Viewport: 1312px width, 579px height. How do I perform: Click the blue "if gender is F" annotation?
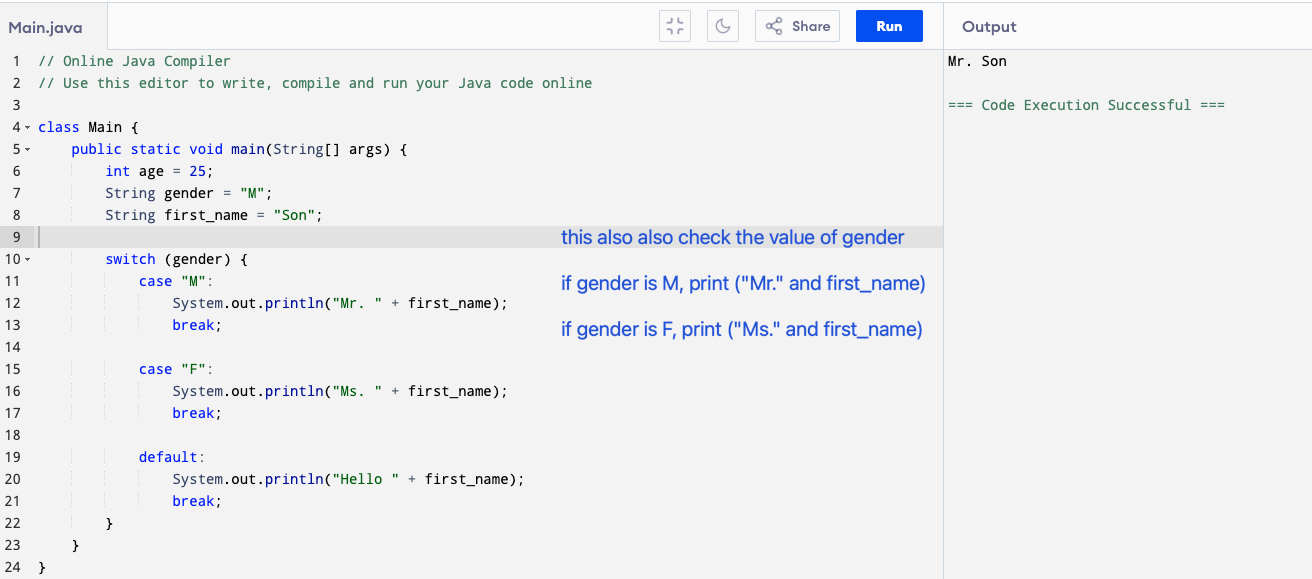tap(741, 329)
